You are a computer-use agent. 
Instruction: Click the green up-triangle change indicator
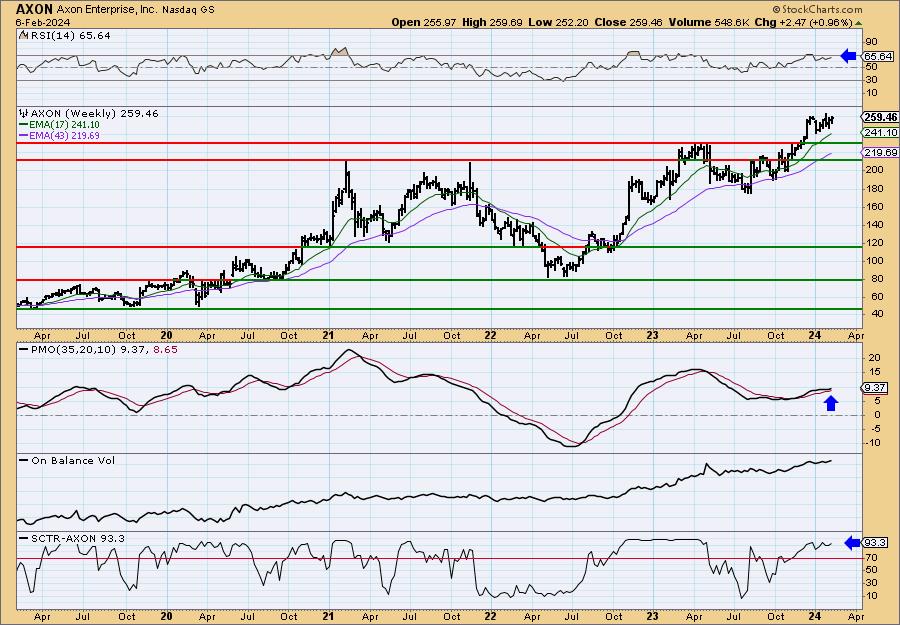pos(858,23)
